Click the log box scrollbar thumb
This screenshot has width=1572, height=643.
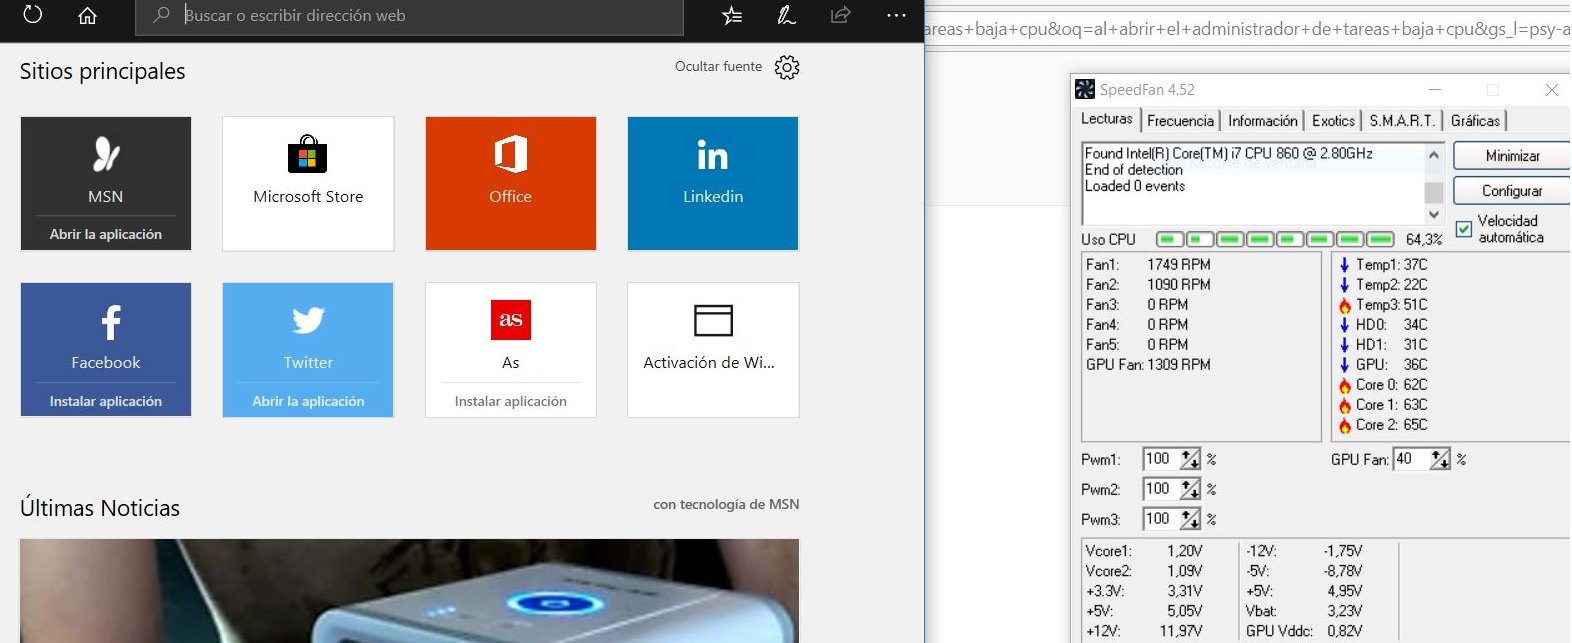coord(1434,191)
